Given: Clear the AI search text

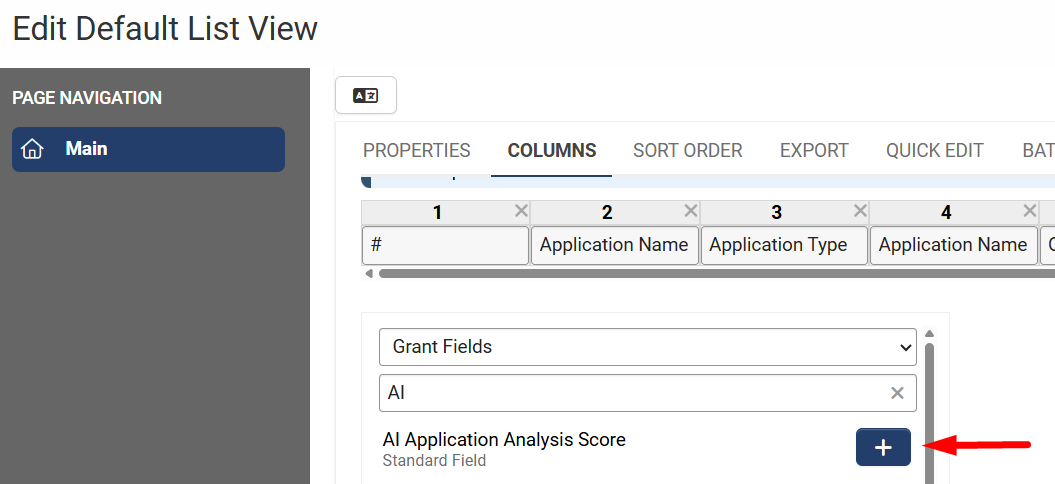Looking at the screenshot, I should 897,393.
